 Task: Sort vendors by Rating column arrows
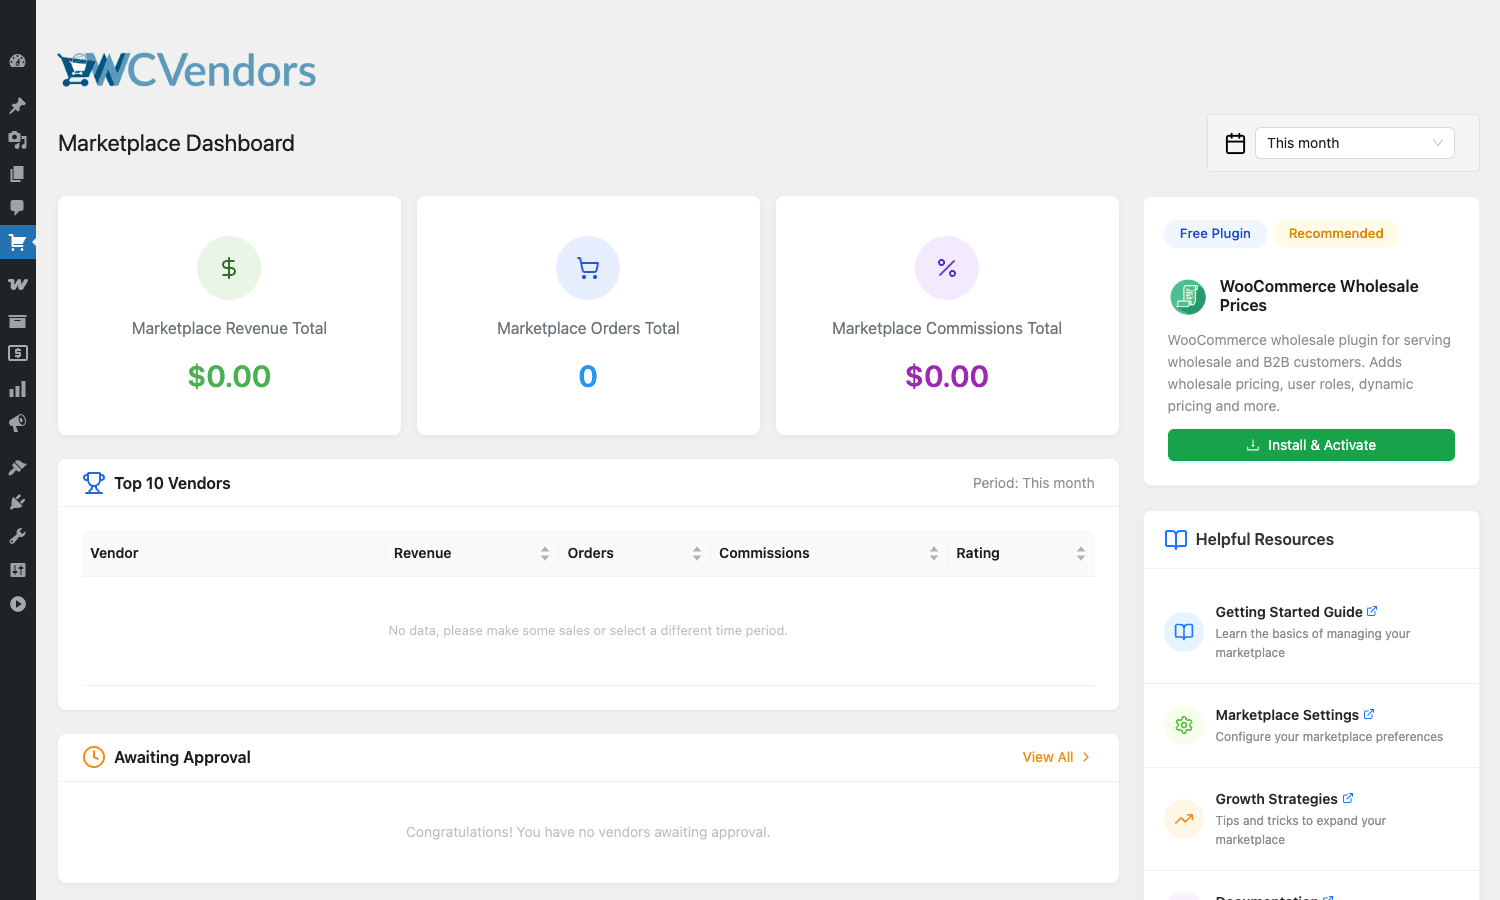(1081, 553)
